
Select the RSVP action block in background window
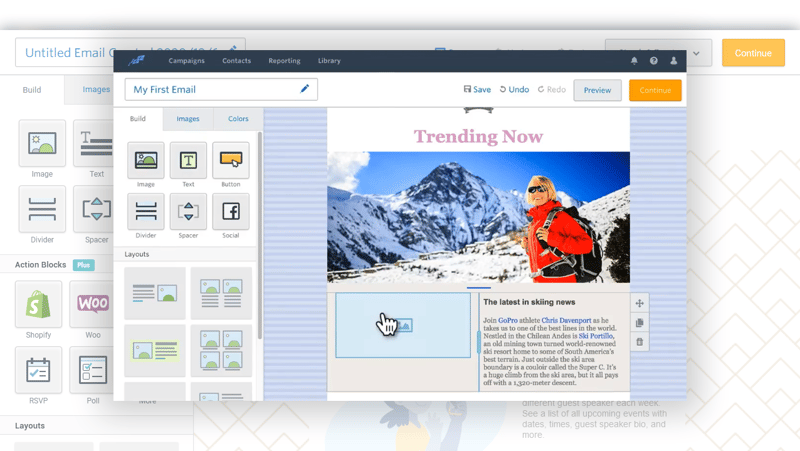tap(38, 370)
